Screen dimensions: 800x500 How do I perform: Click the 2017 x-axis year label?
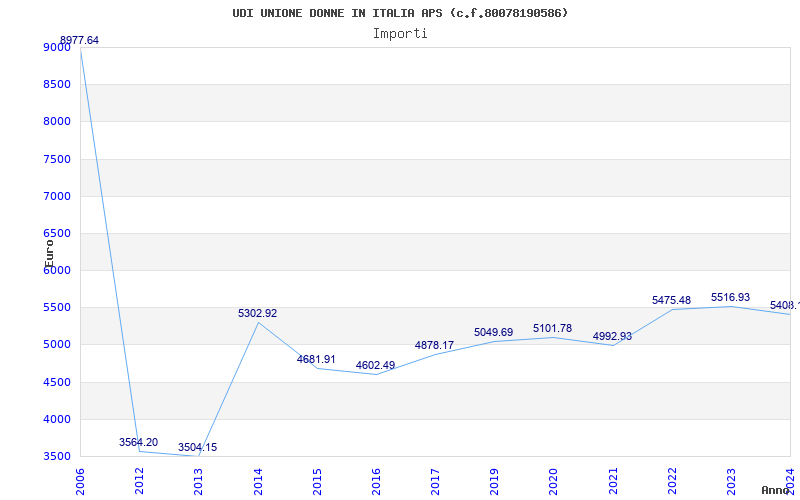point(435,482)
